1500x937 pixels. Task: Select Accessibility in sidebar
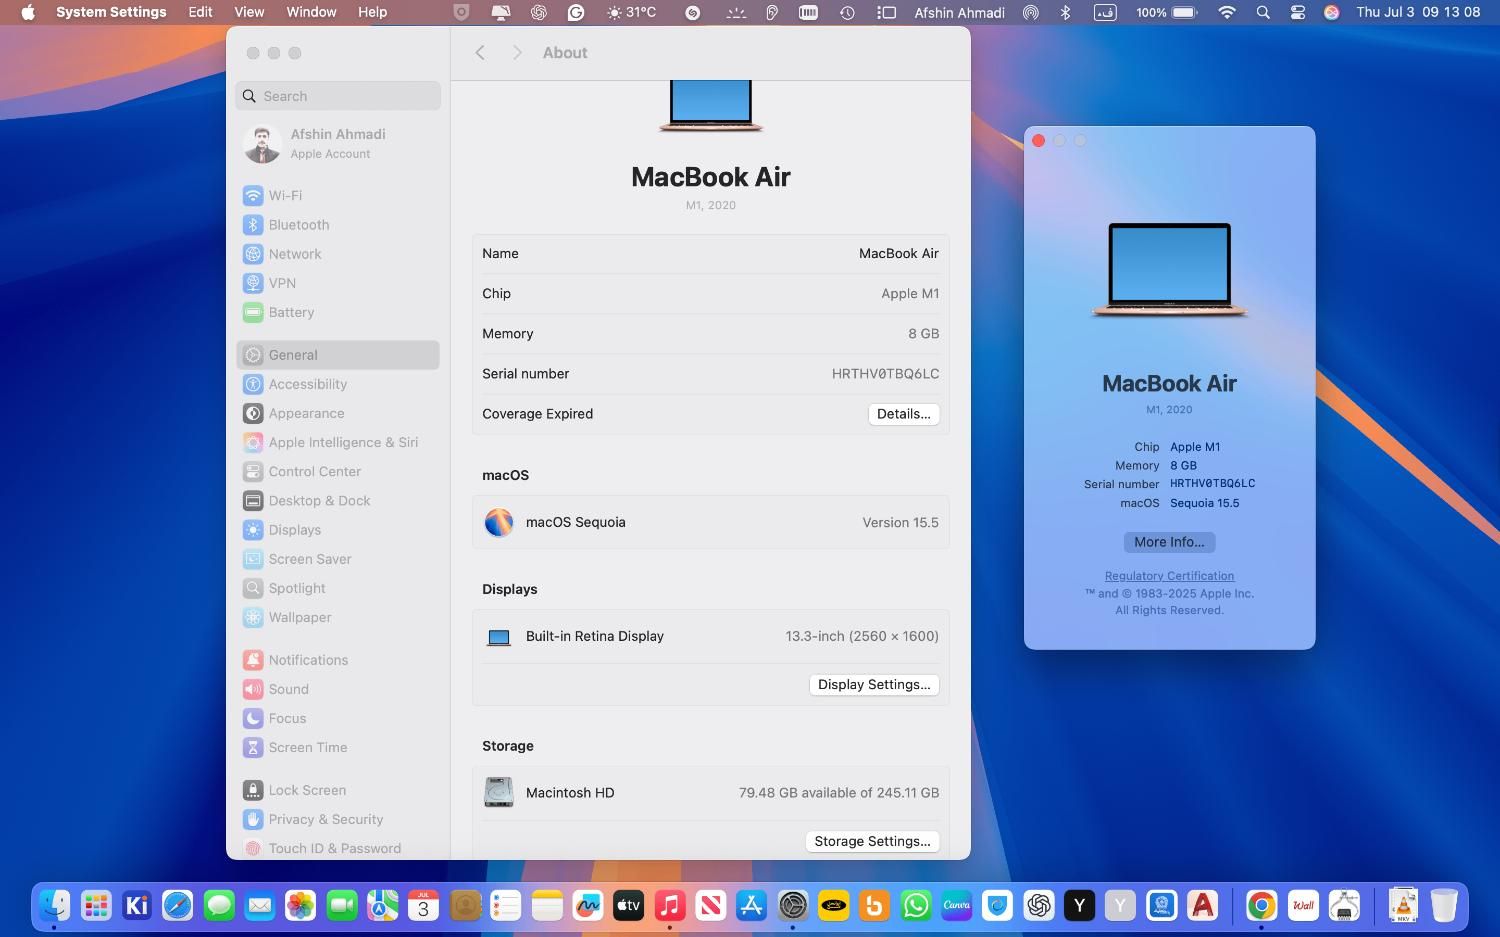[x=338, y=384]
